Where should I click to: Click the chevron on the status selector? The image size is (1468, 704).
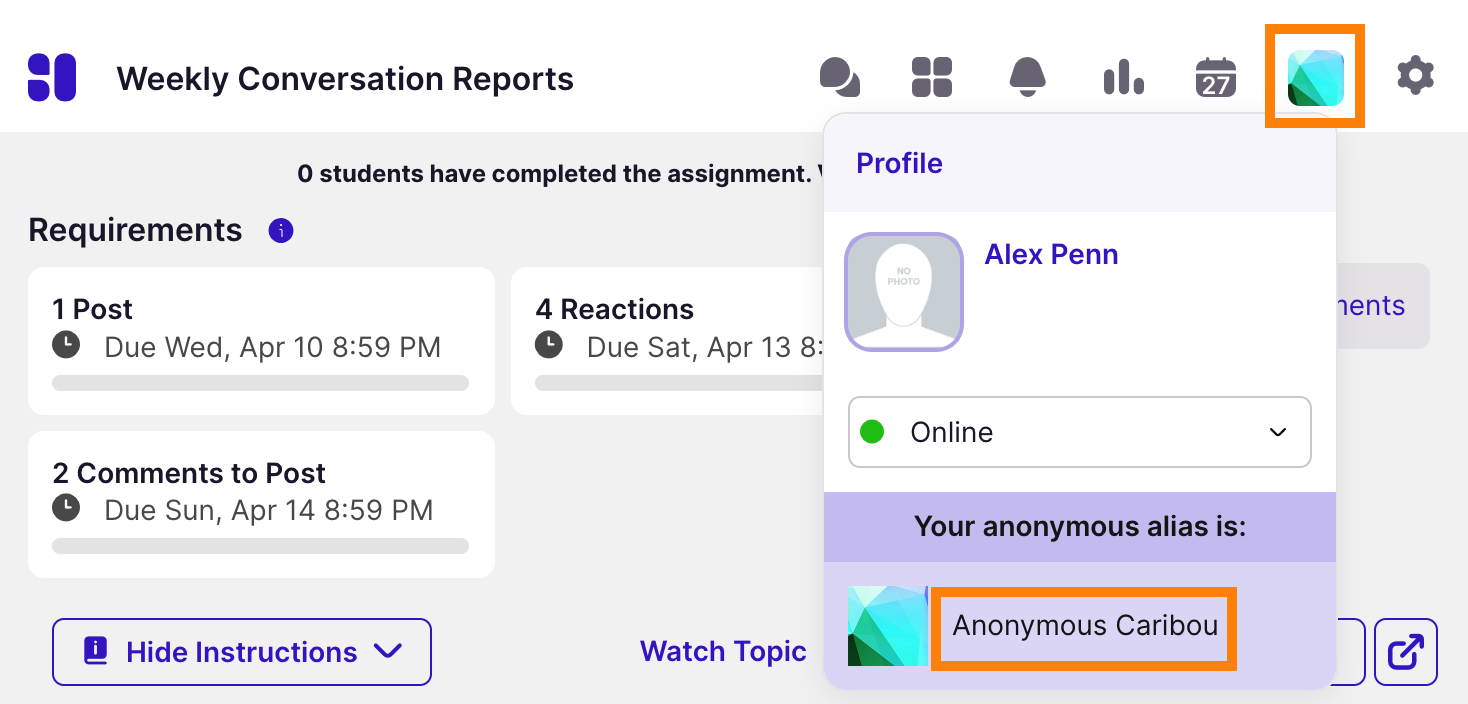[x=1277, y=432]
